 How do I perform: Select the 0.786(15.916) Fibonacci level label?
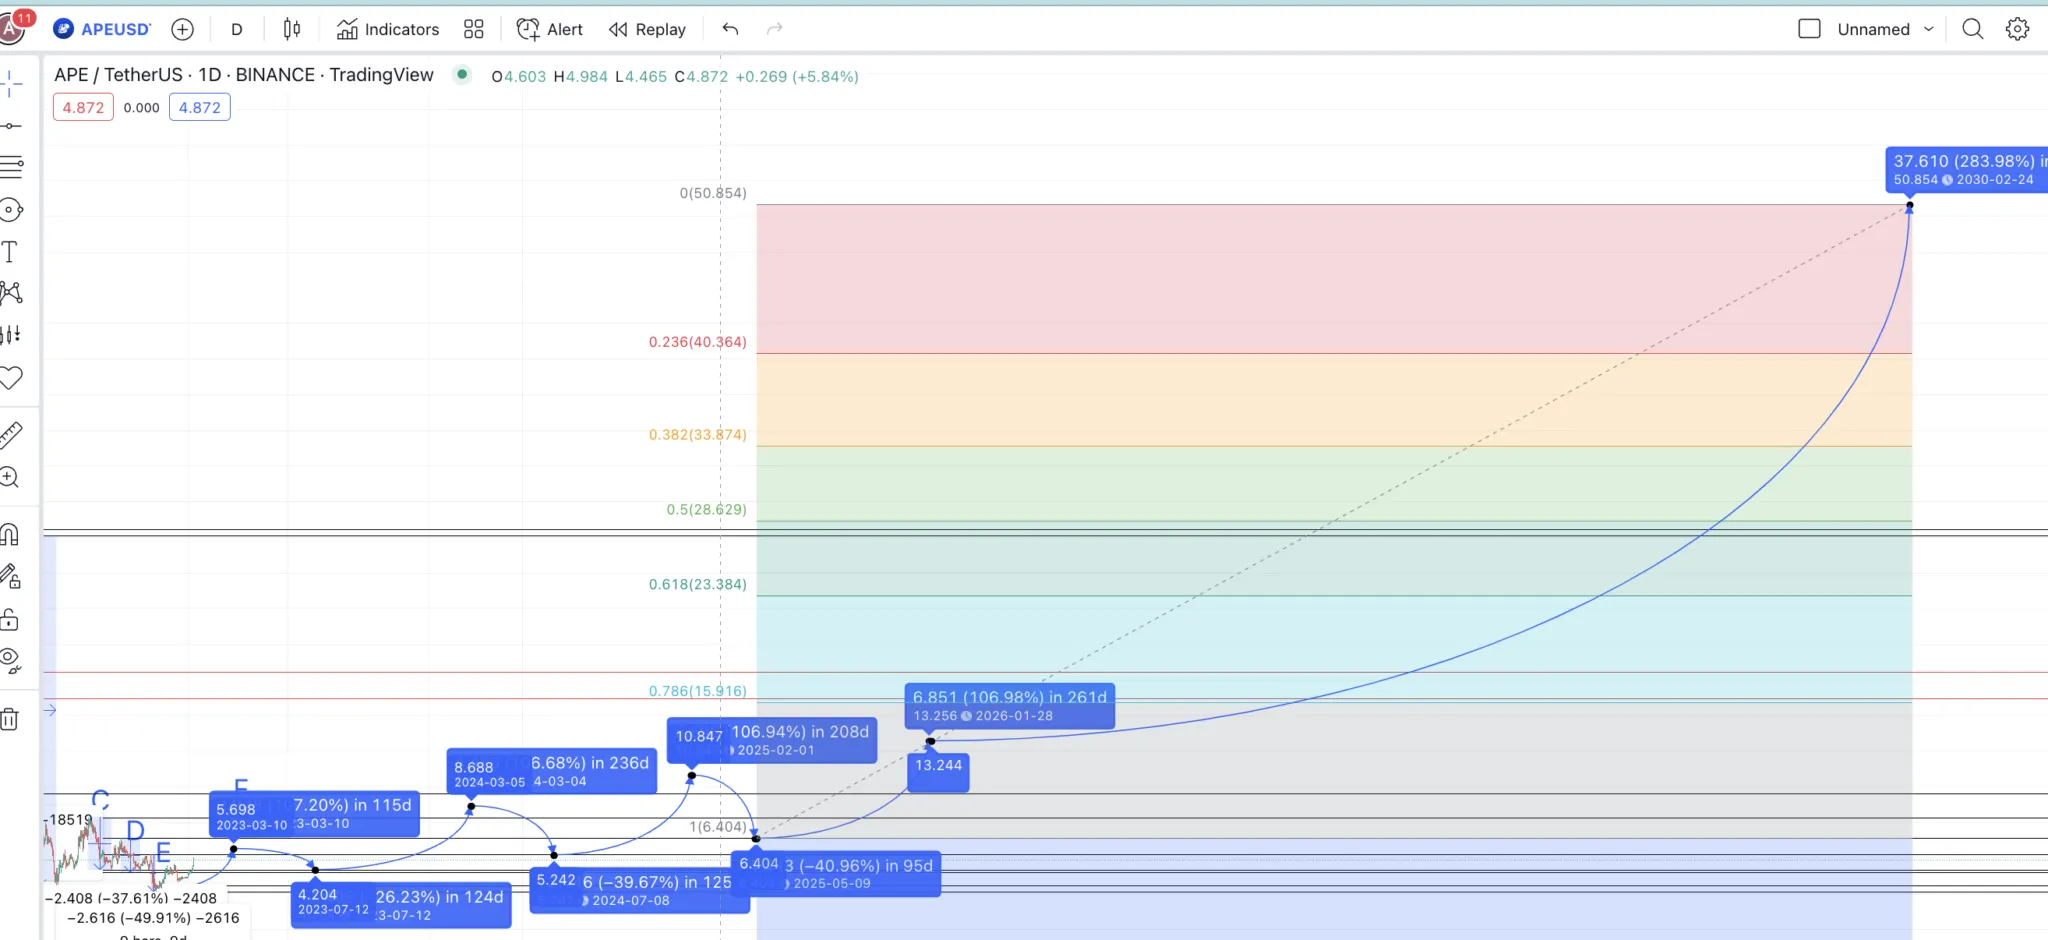click(697, 691)
